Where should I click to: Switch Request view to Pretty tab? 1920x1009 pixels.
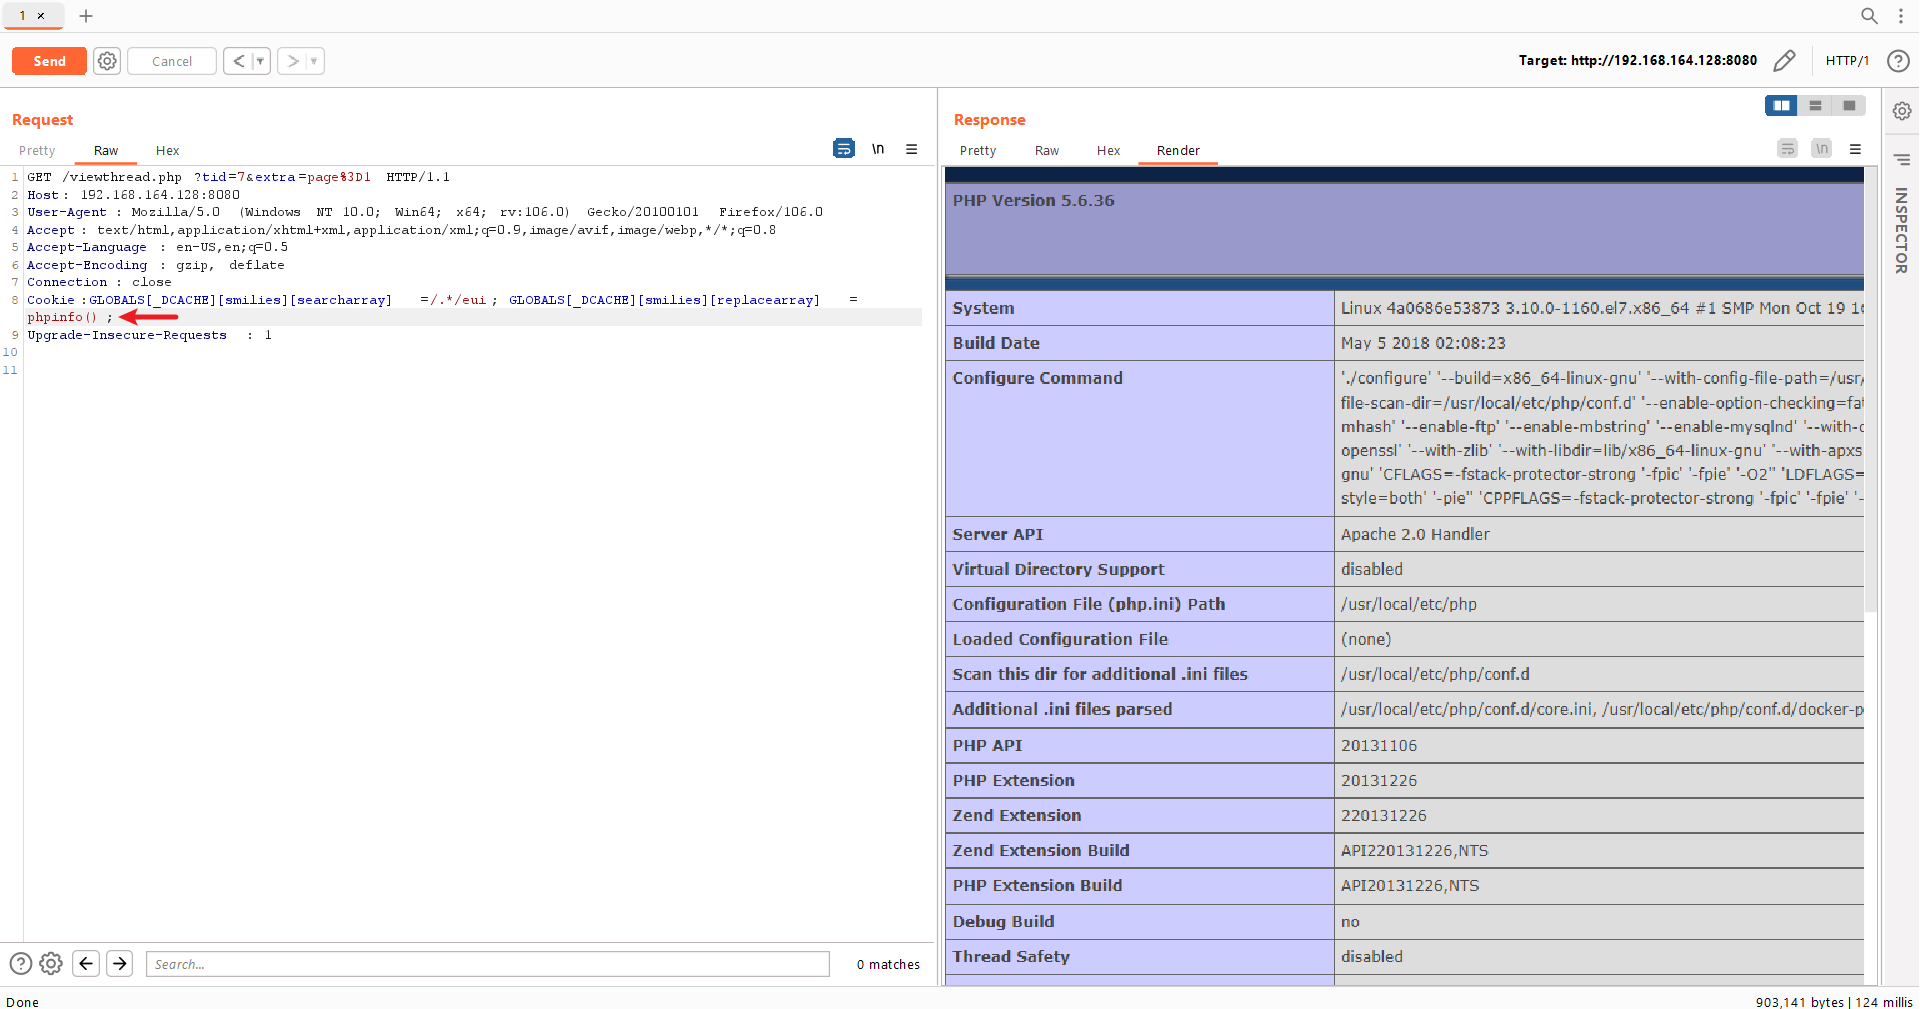click(x=37, y=151)
